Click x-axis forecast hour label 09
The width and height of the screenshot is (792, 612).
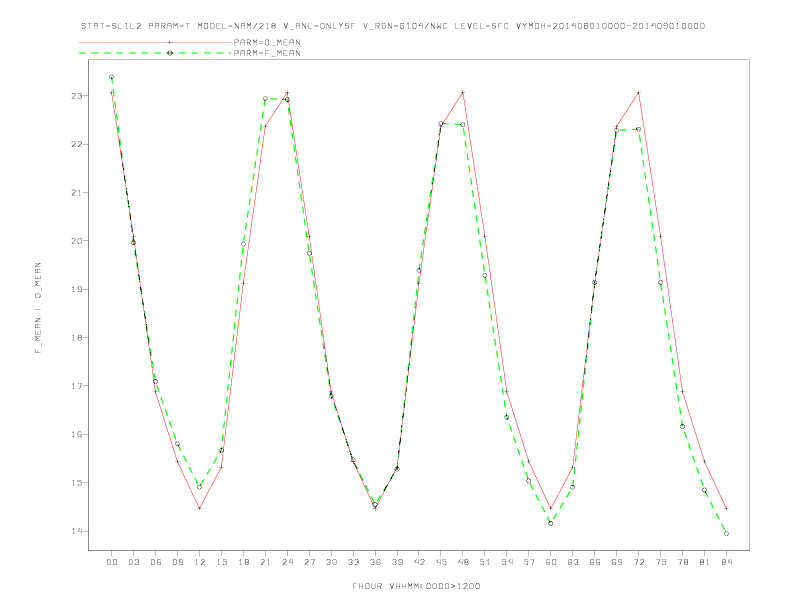tap(177, 562)
